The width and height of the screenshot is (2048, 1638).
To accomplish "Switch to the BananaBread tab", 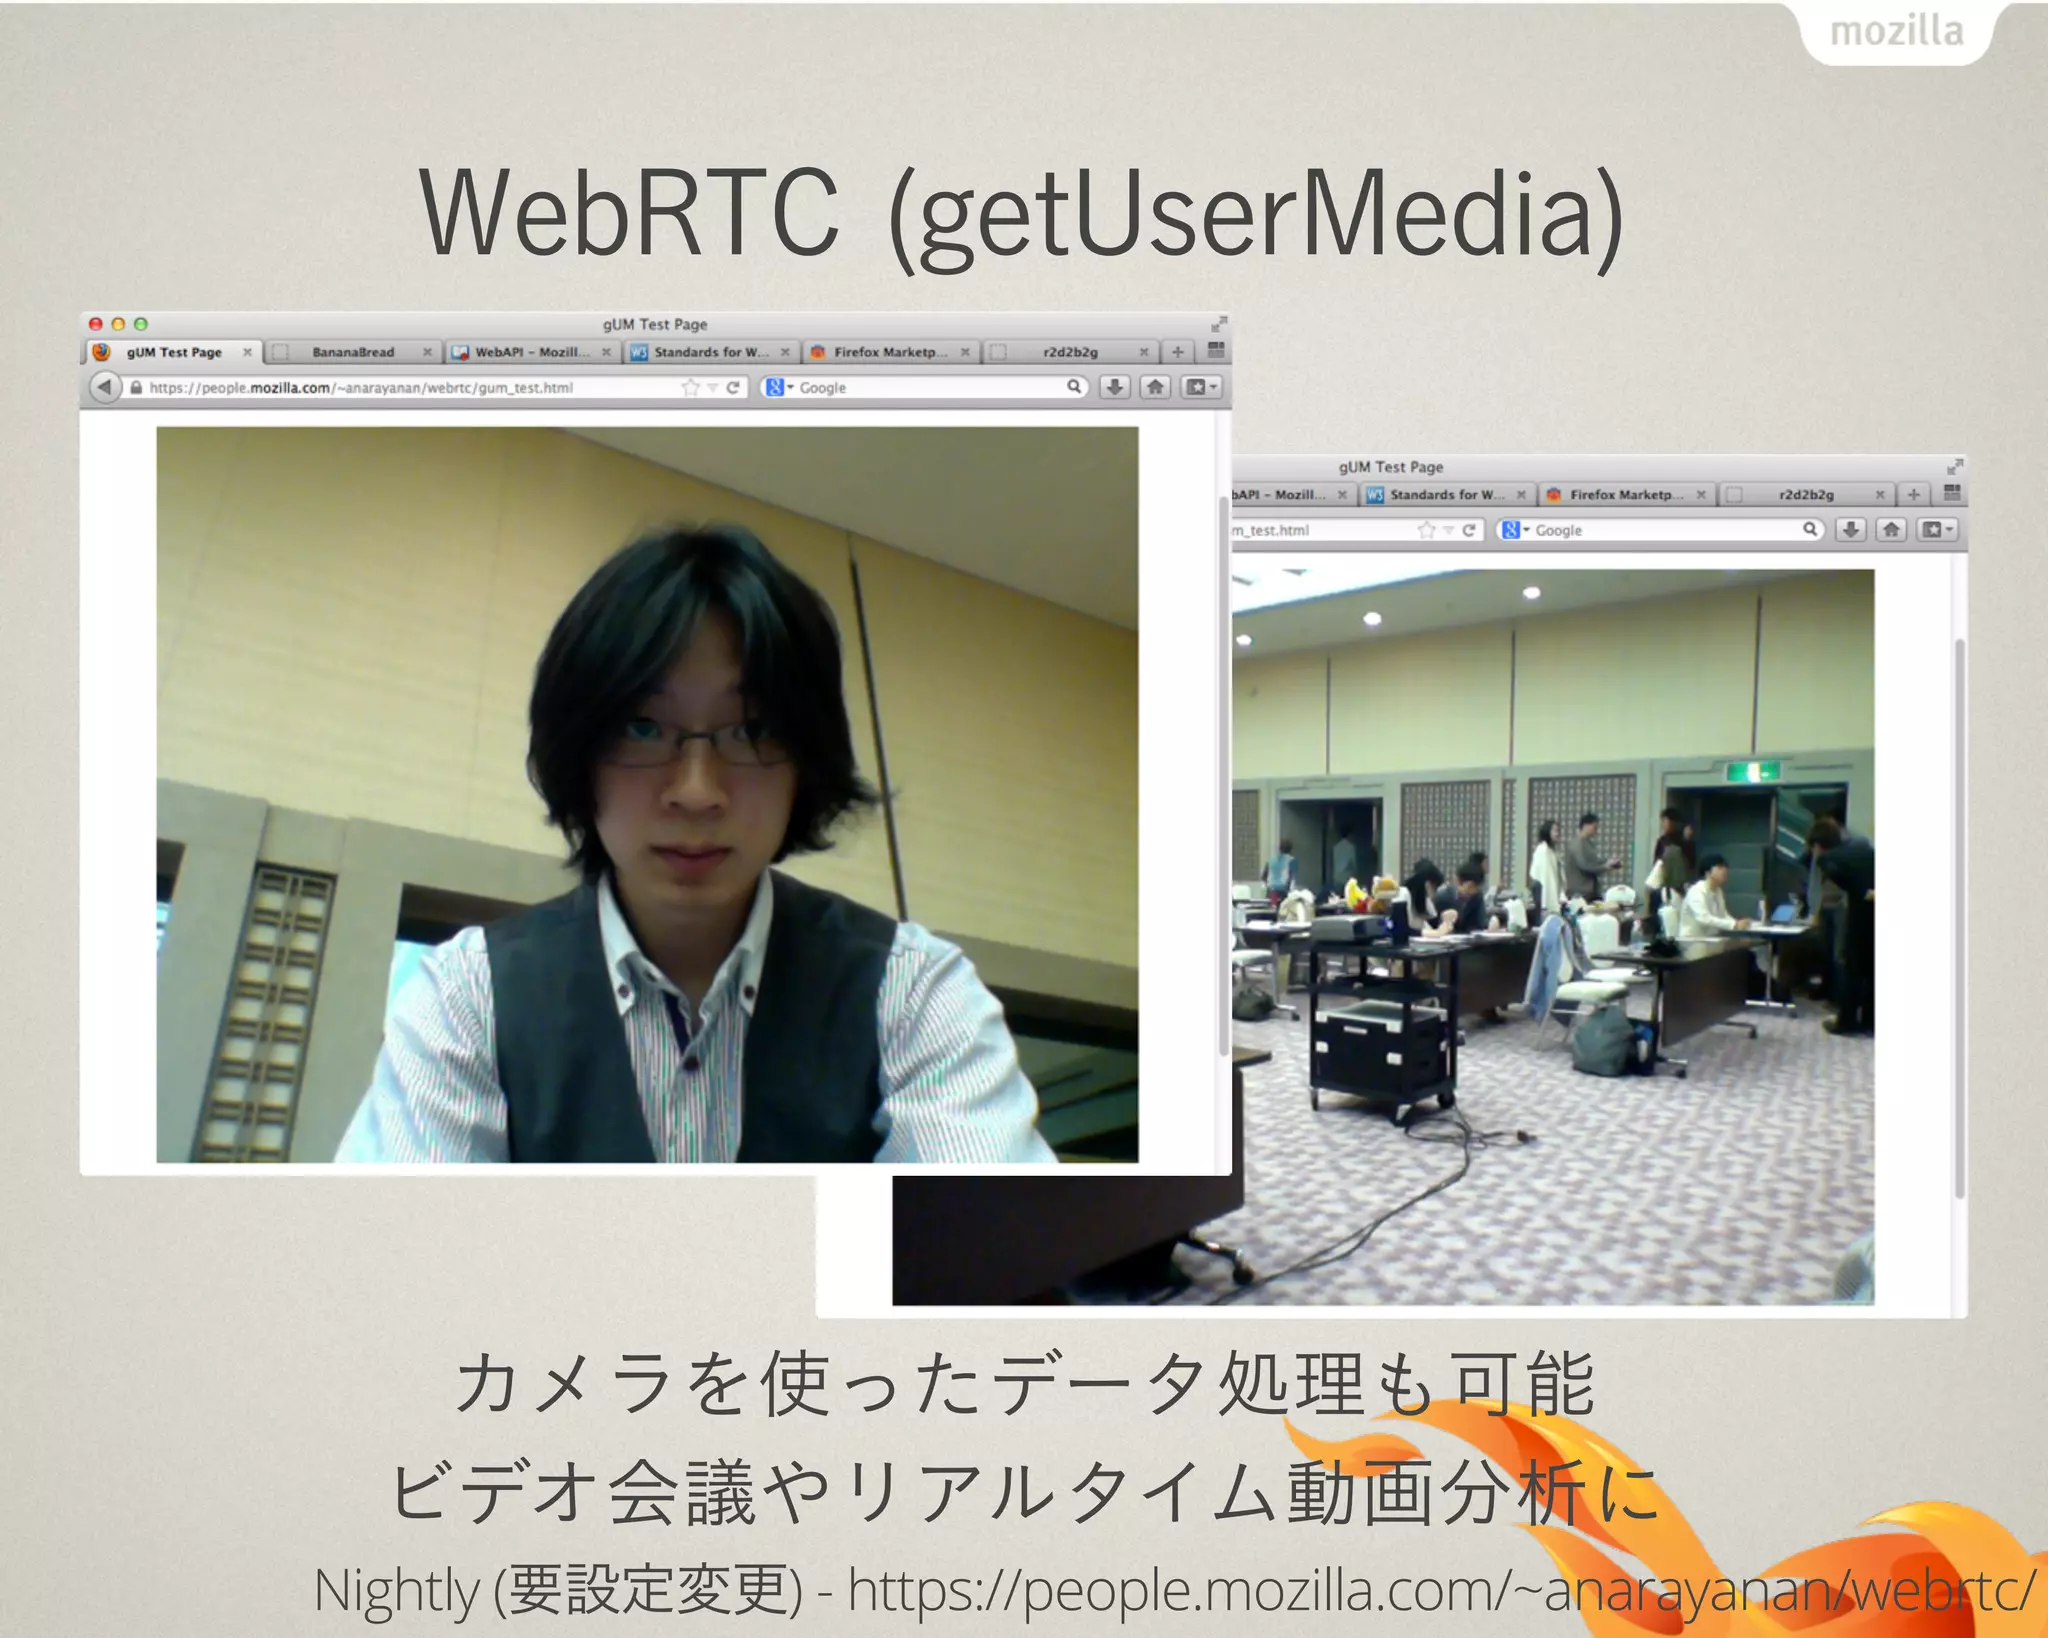I will 353,352.
